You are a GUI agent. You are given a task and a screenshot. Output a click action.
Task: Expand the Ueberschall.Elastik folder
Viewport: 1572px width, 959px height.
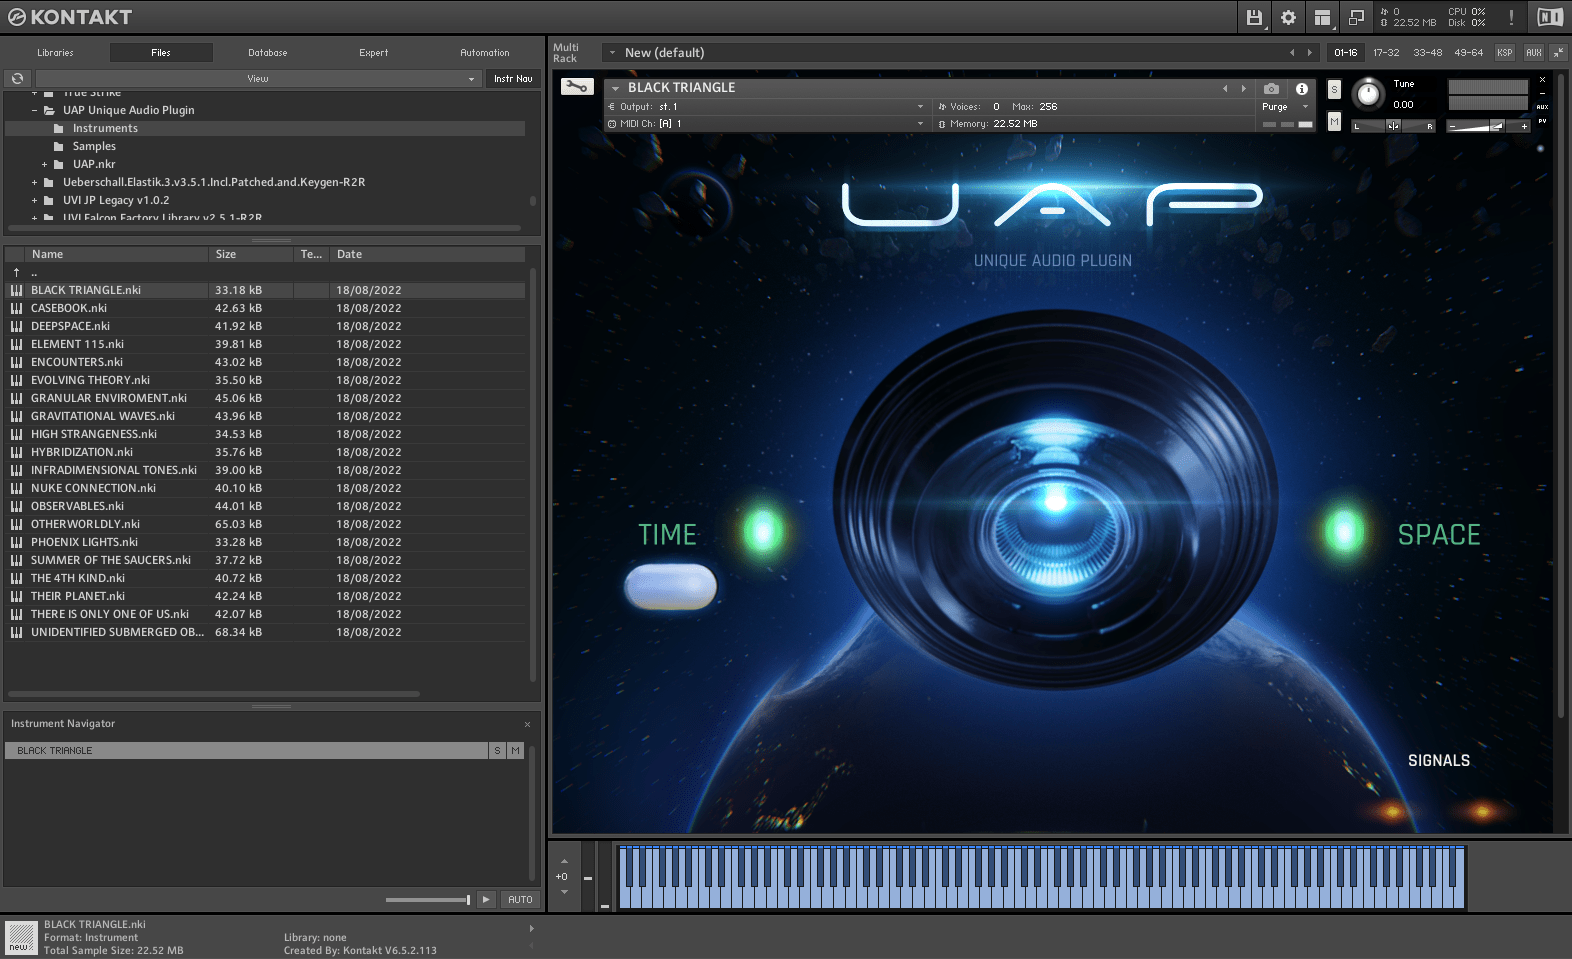coord(34,182)
